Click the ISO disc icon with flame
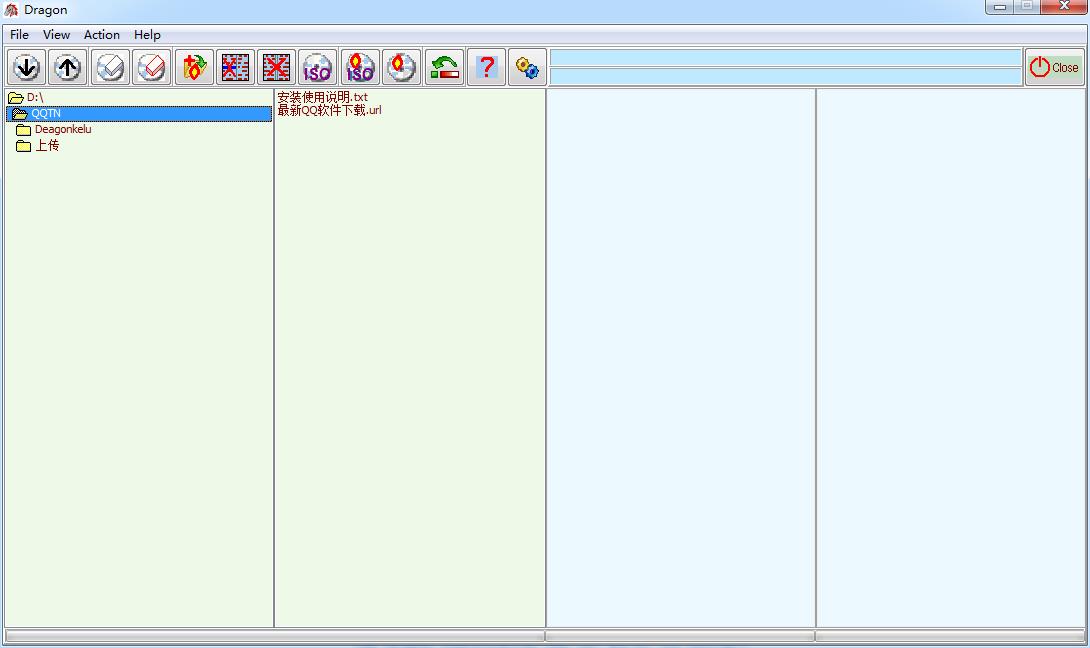The image size is (1090, 648). 360,67
